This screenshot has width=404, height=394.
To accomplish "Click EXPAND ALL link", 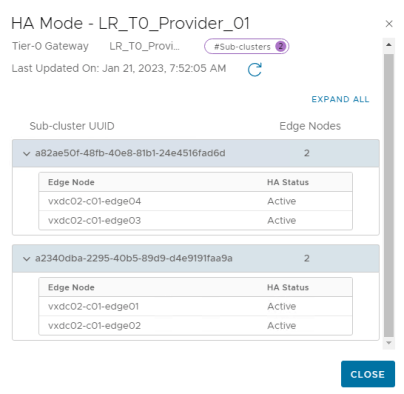I will coord(340,99).
